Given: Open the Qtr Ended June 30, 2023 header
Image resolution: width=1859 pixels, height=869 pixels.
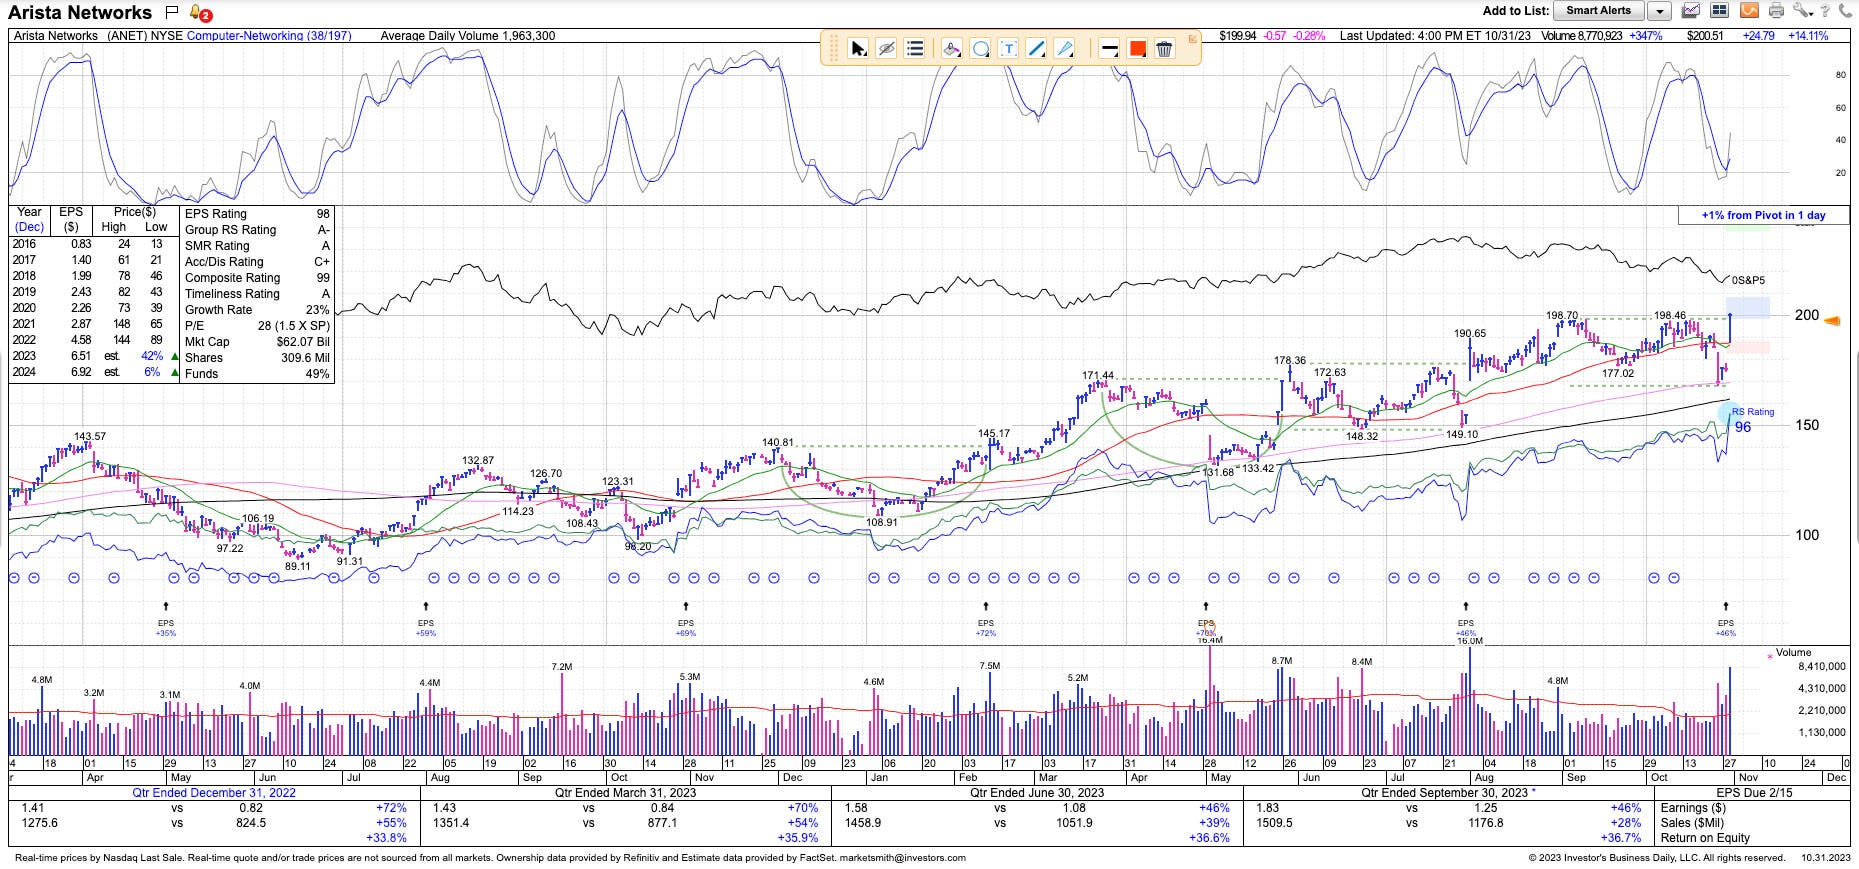Looking at the screenshot, I should click(1037, 793).
